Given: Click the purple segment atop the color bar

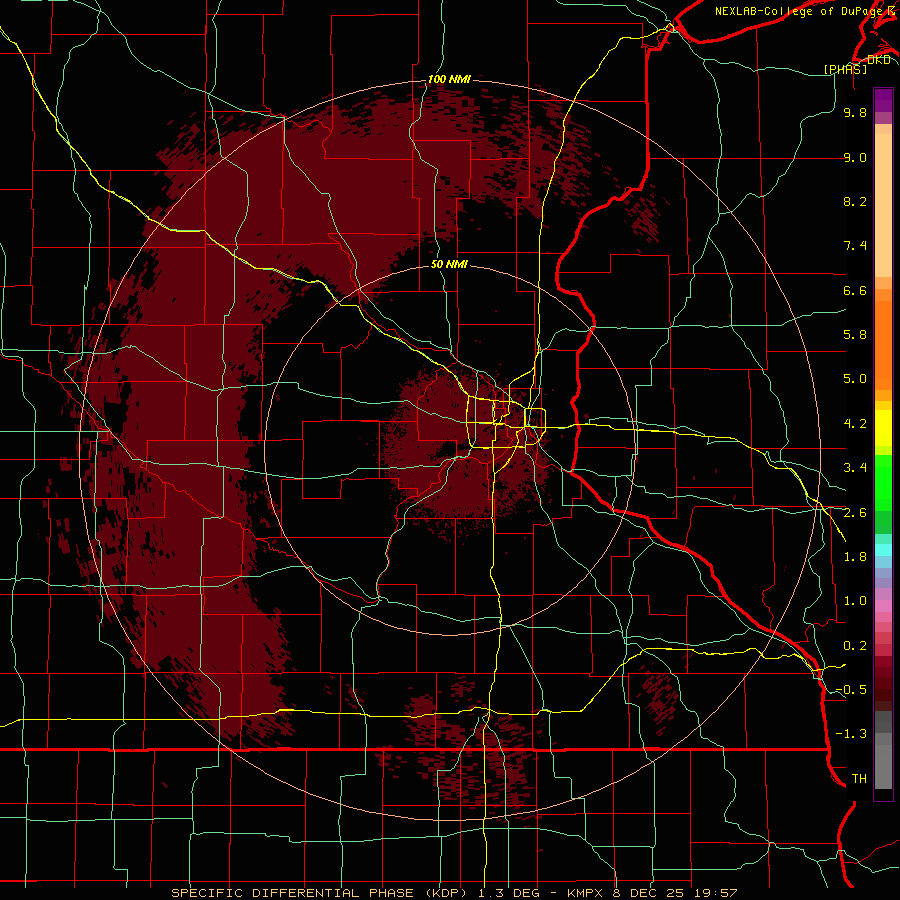Looking at the screenshot, I should (883, 100).
